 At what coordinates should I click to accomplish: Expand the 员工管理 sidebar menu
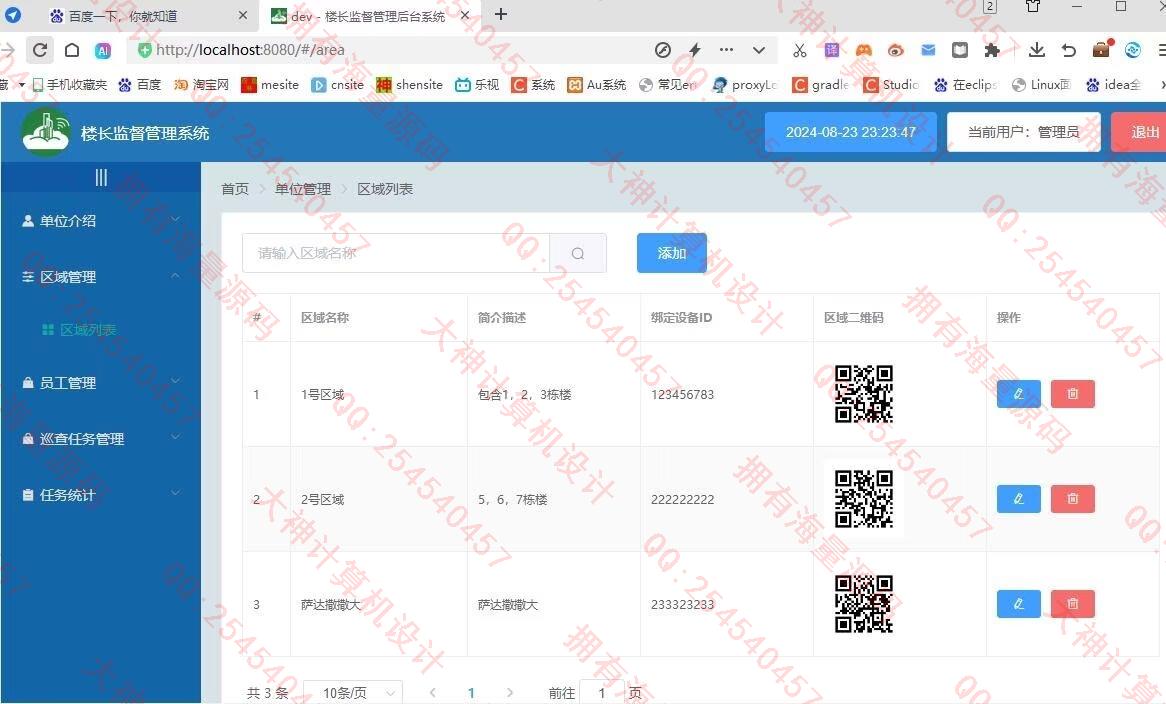(101, 383)
